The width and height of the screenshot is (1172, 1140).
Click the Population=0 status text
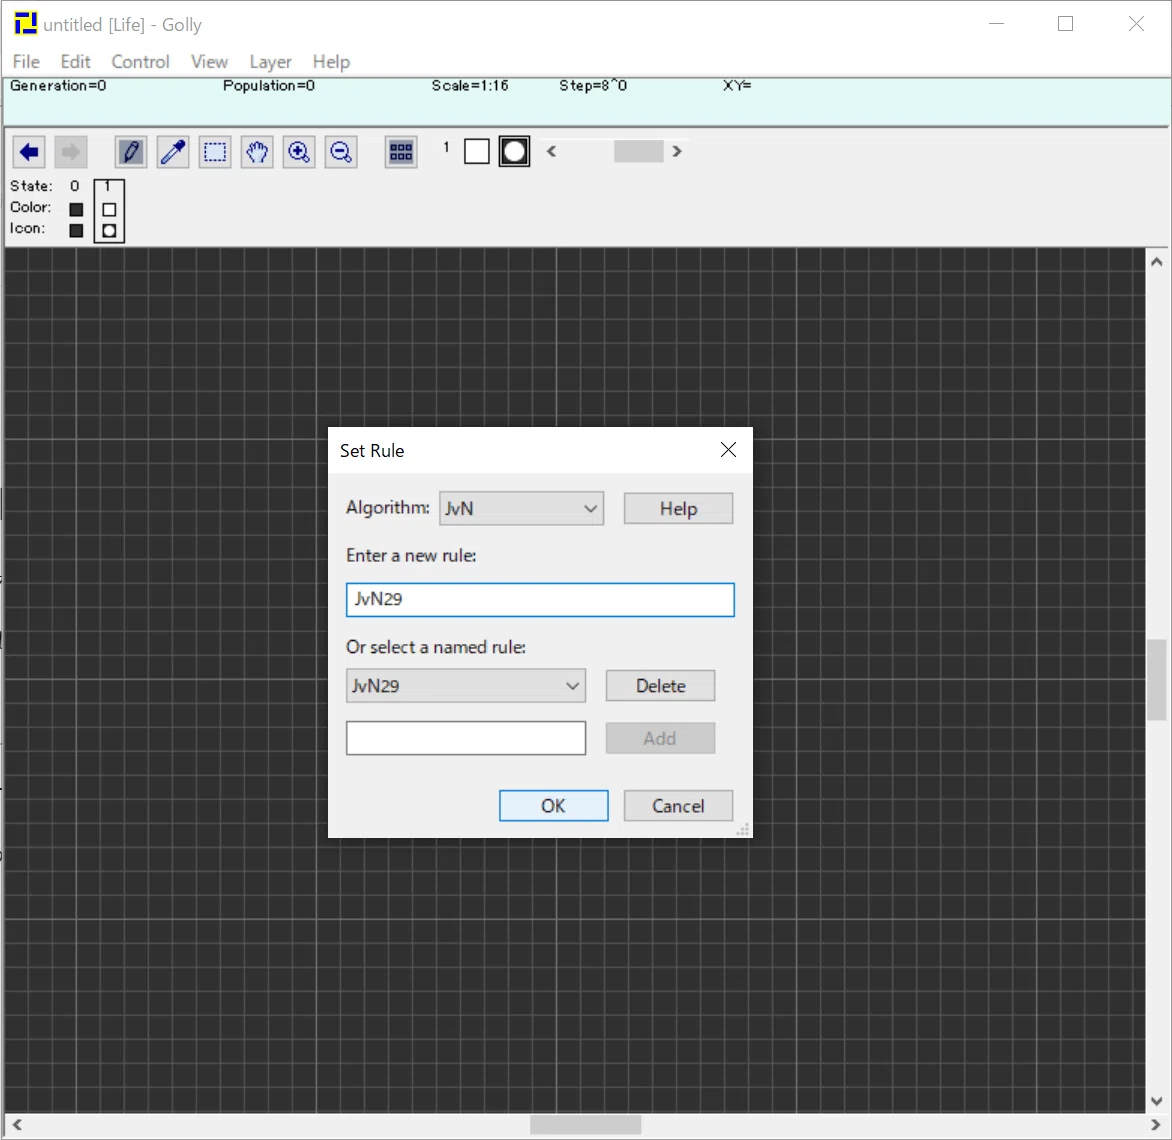[269, 86]
